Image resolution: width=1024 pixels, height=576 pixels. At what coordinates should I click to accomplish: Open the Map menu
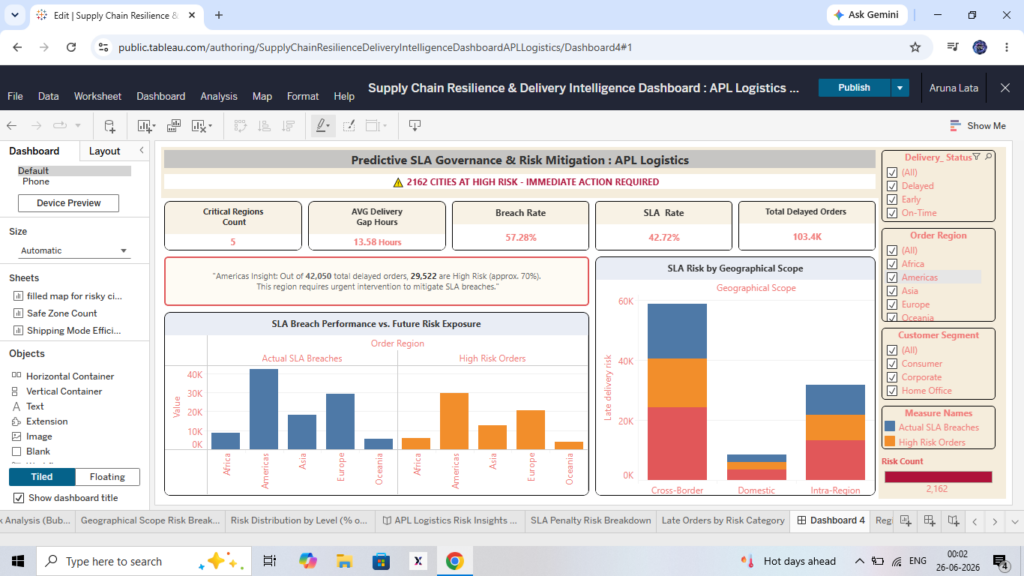pyautogui.click(x=262, y=96)
